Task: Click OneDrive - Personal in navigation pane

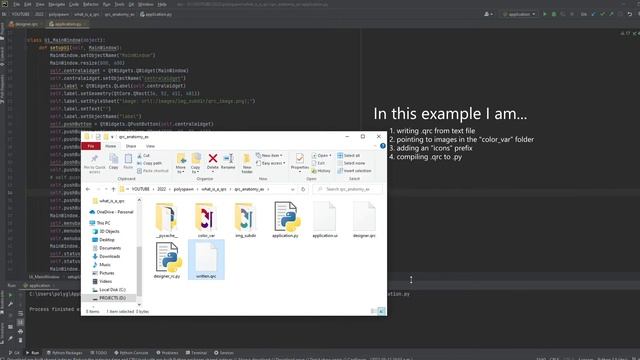Action: [111, 212]
